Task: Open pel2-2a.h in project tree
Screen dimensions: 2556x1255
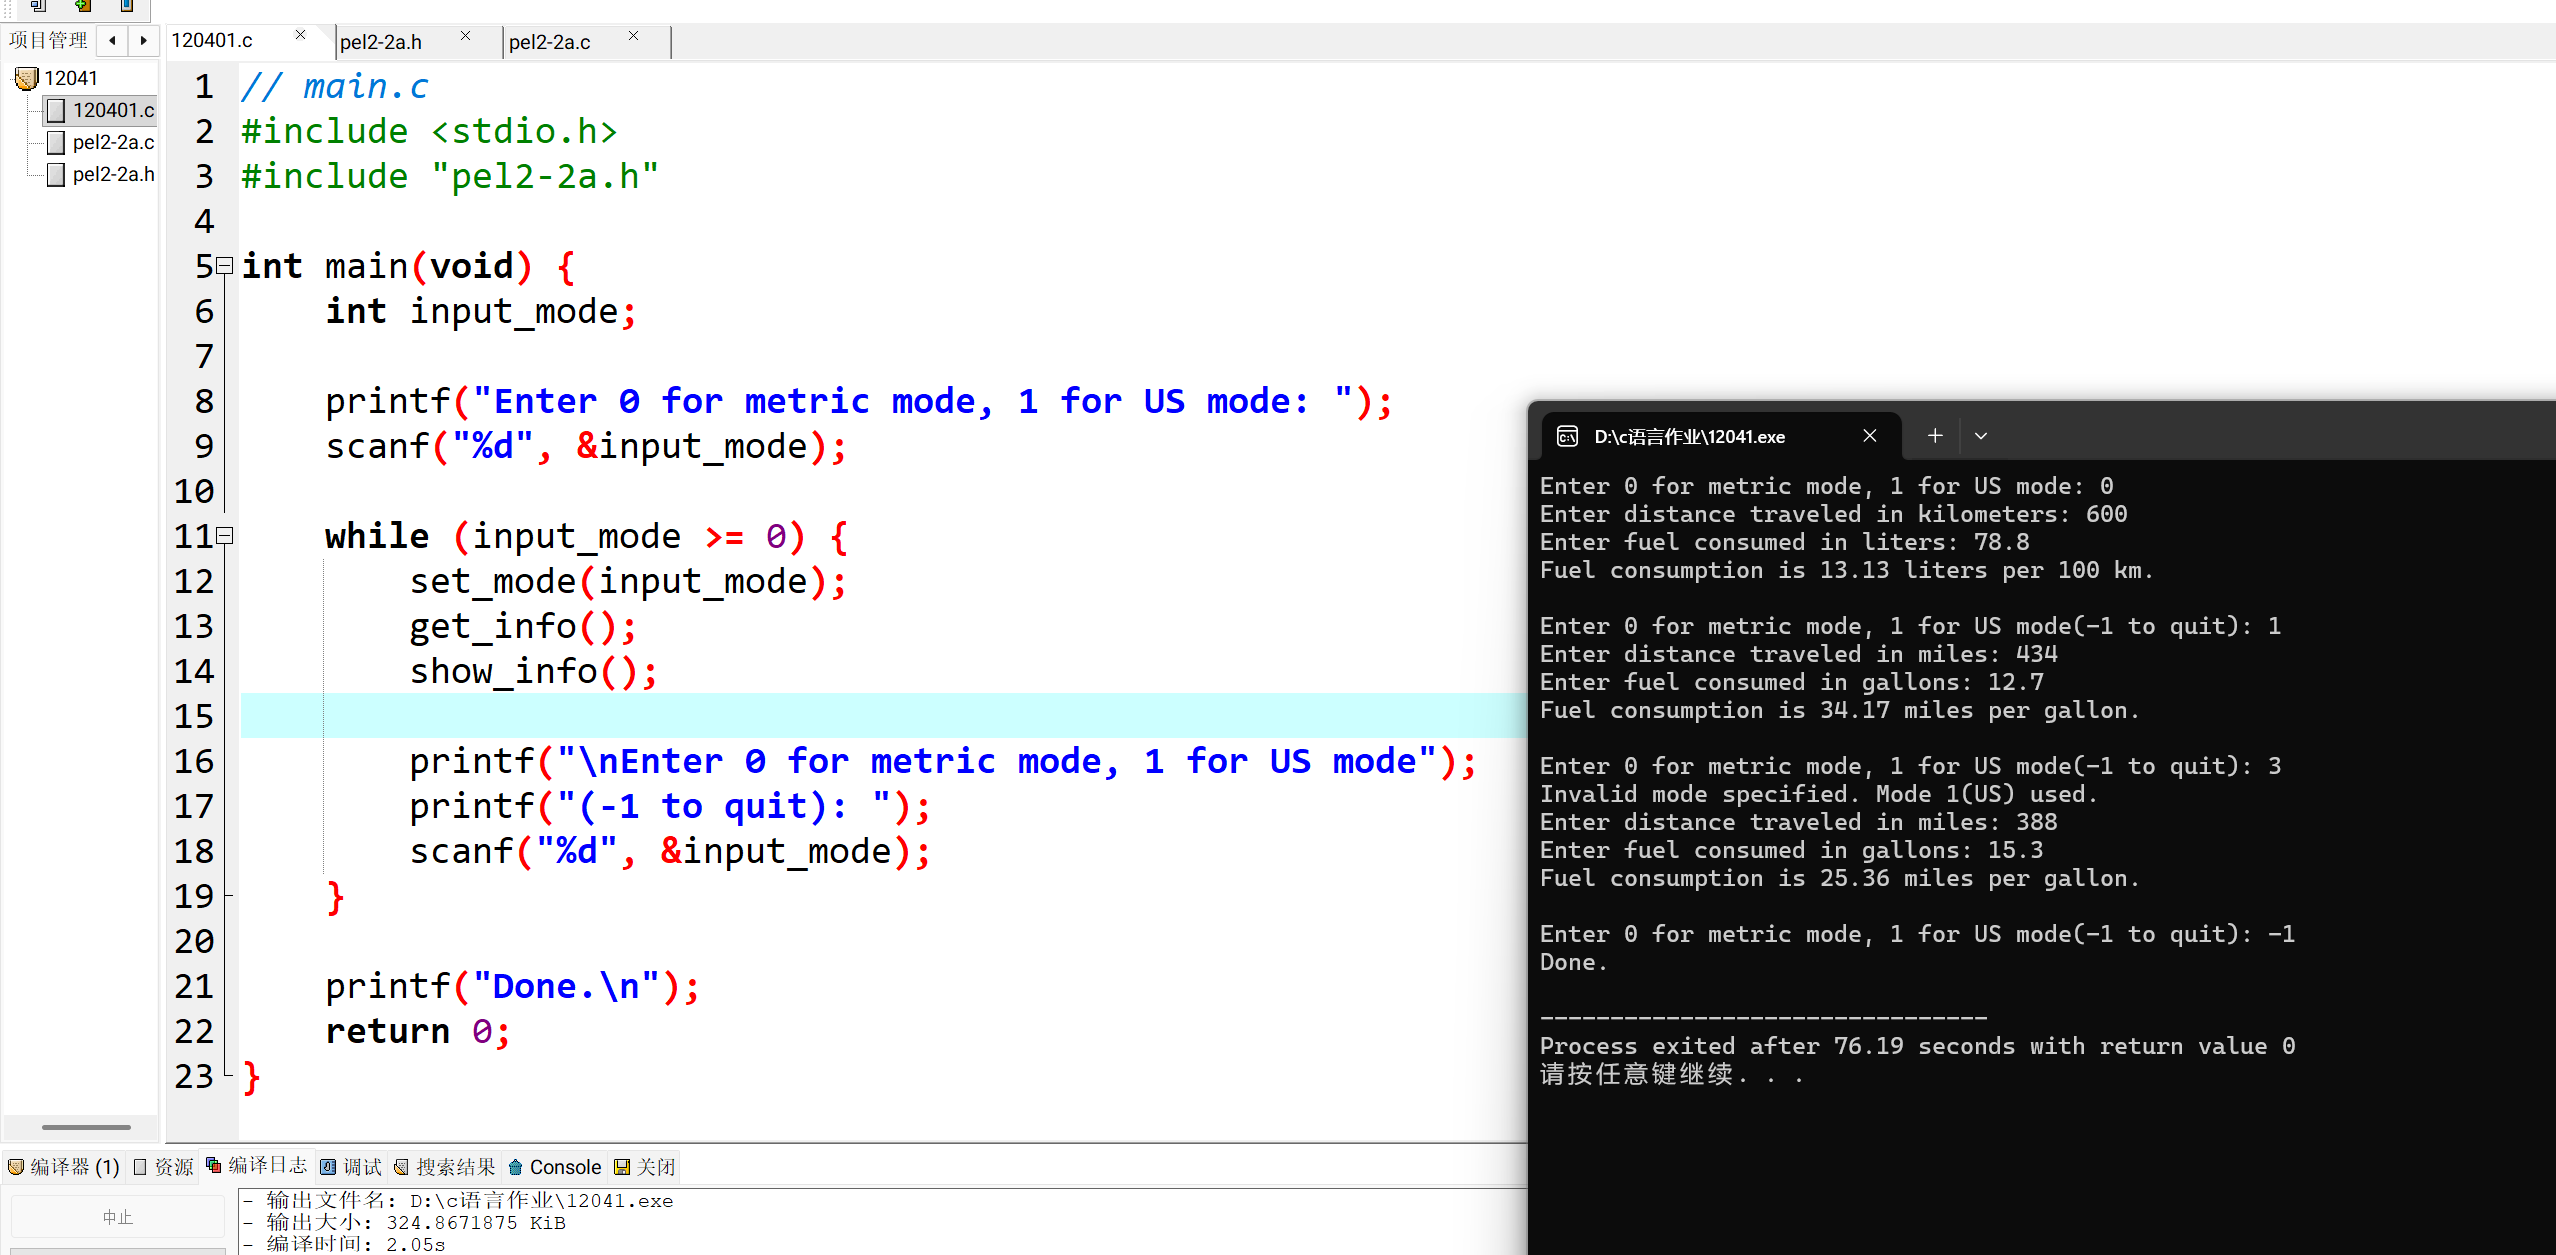Action: pos(113,174)
